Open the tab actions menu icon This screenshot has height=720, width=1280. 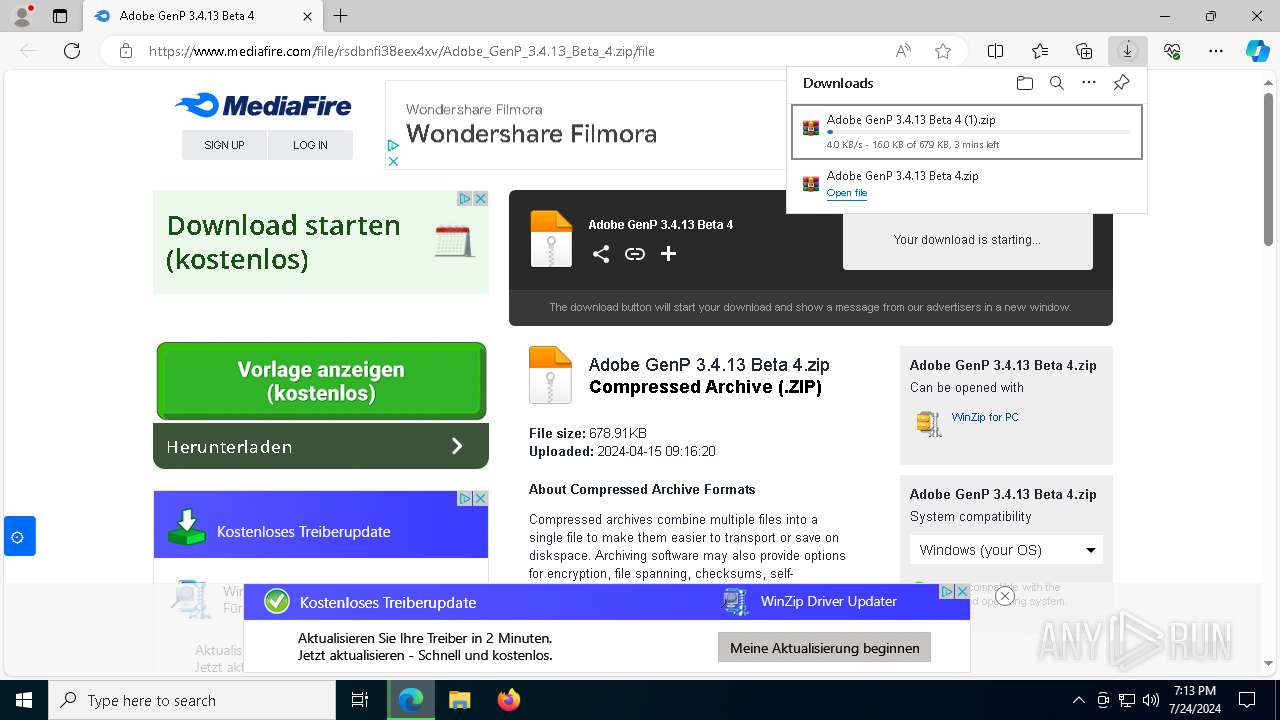click(60, 16)
